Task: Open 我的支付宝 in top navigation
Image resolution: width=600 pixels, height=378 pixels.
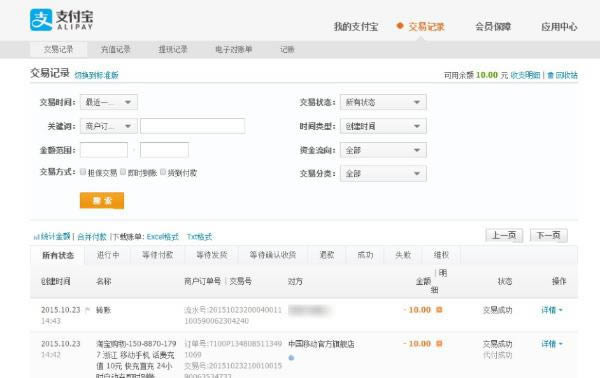Action: (x=356, y=26)
